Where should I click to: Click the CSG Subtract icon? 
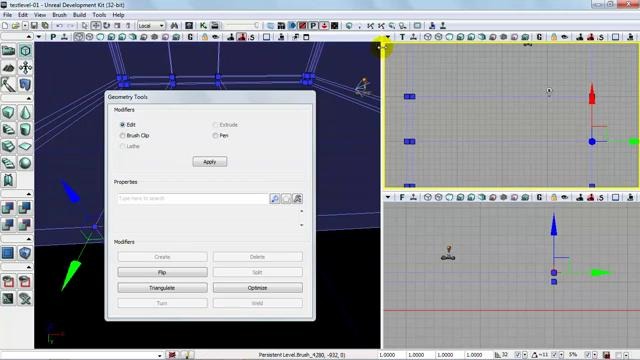pyautogui.click(x=25, y=208)
